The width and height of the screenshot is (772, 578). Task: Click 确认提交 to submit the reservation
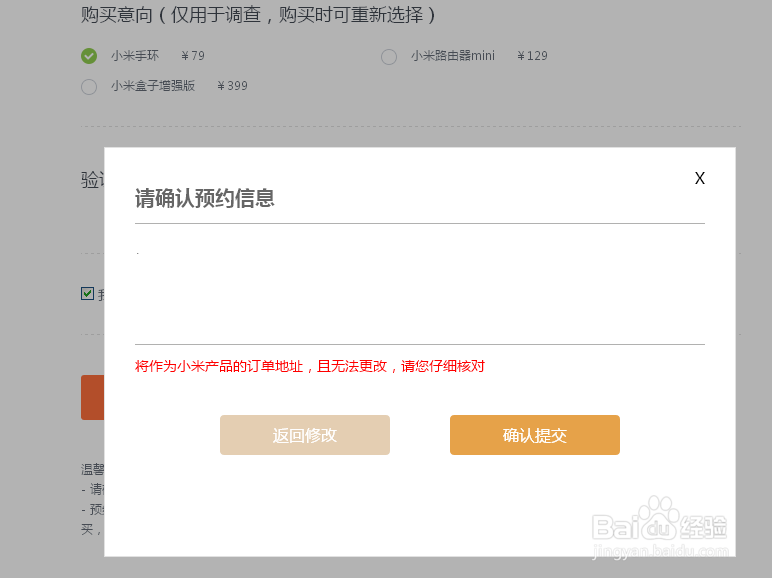535,435
